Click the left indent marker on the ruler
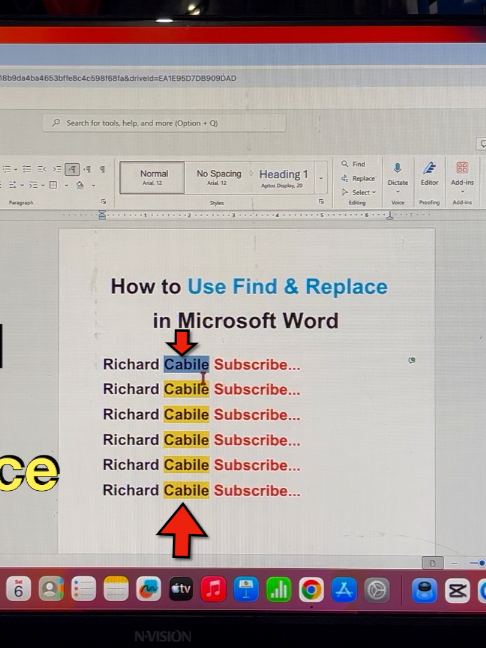The image size is (486, 648). (x=102, y=215)
